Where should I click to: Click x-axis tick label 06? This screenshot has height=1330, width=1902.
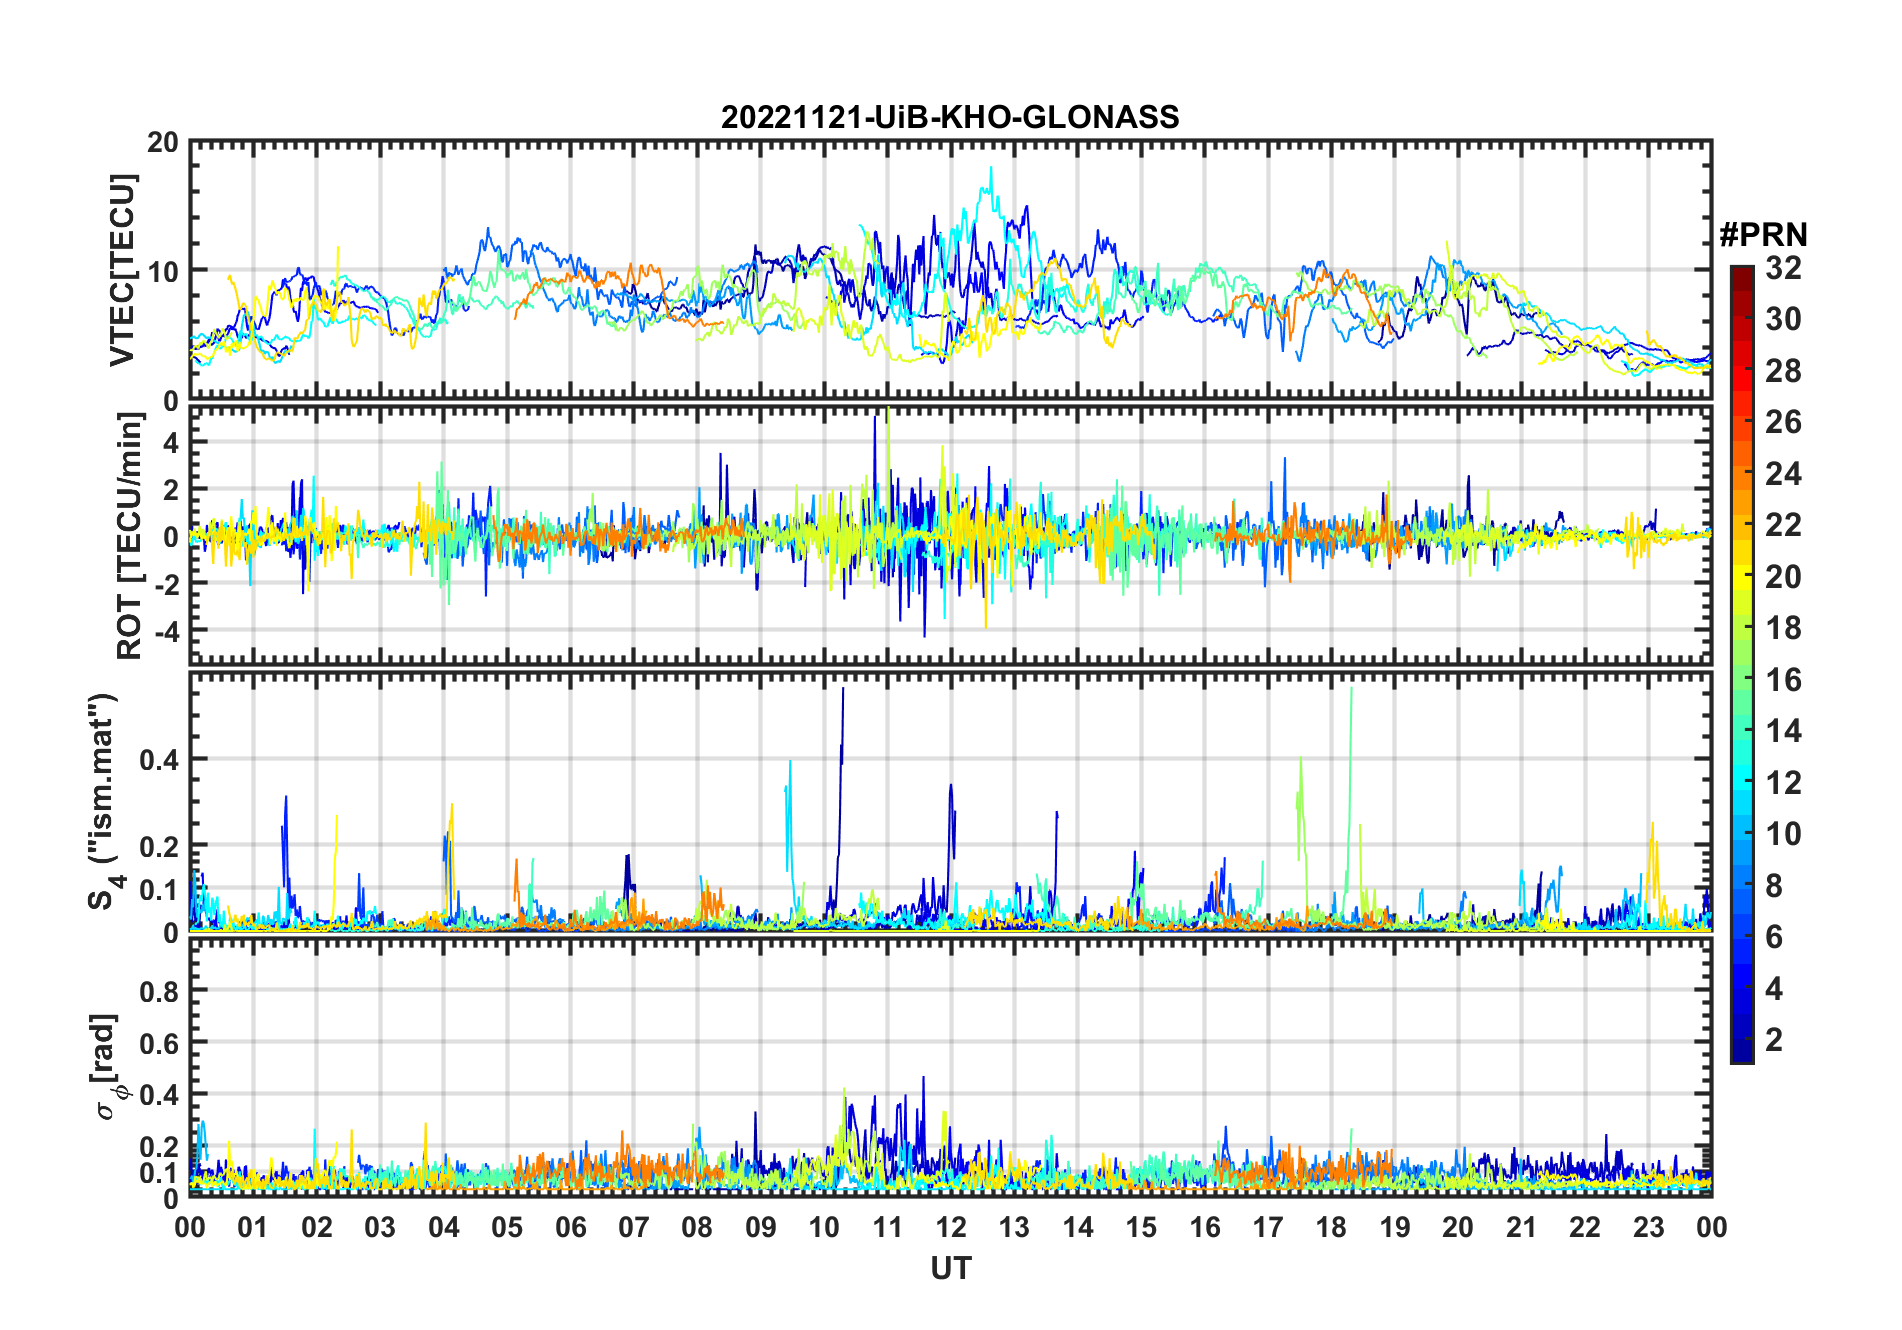tap(571, 1227)
